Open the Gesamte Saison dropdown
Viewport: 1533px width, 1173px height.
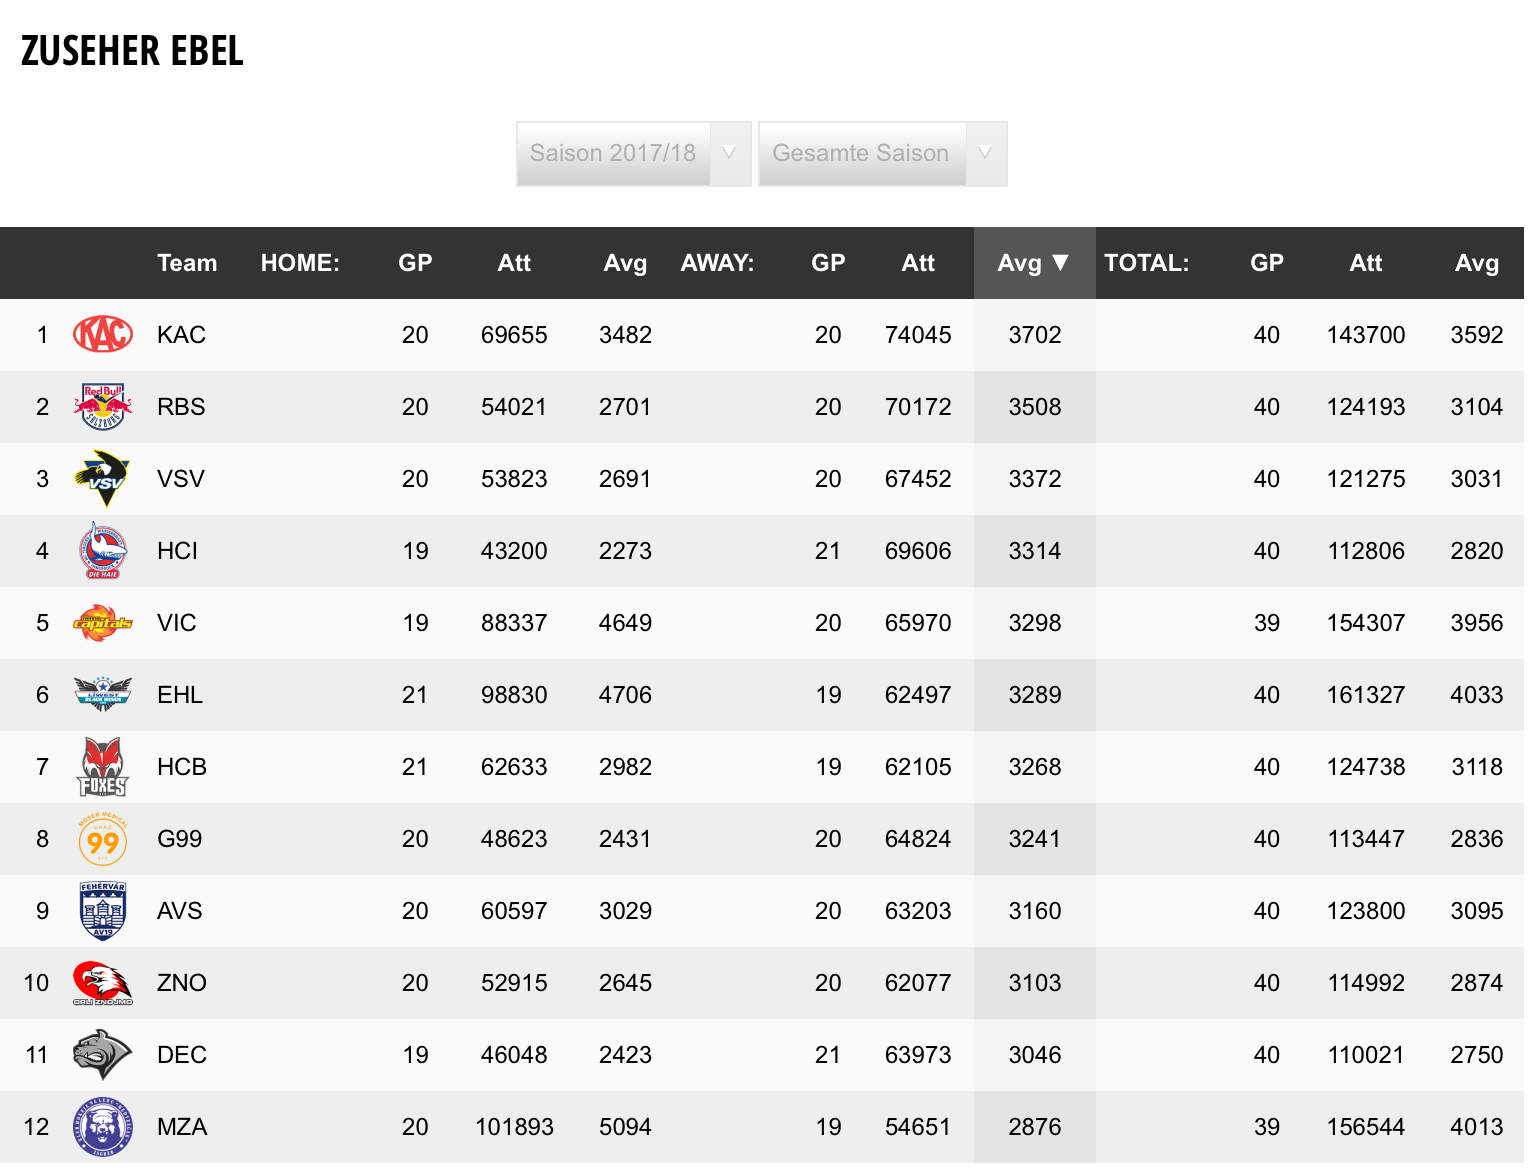882,154
